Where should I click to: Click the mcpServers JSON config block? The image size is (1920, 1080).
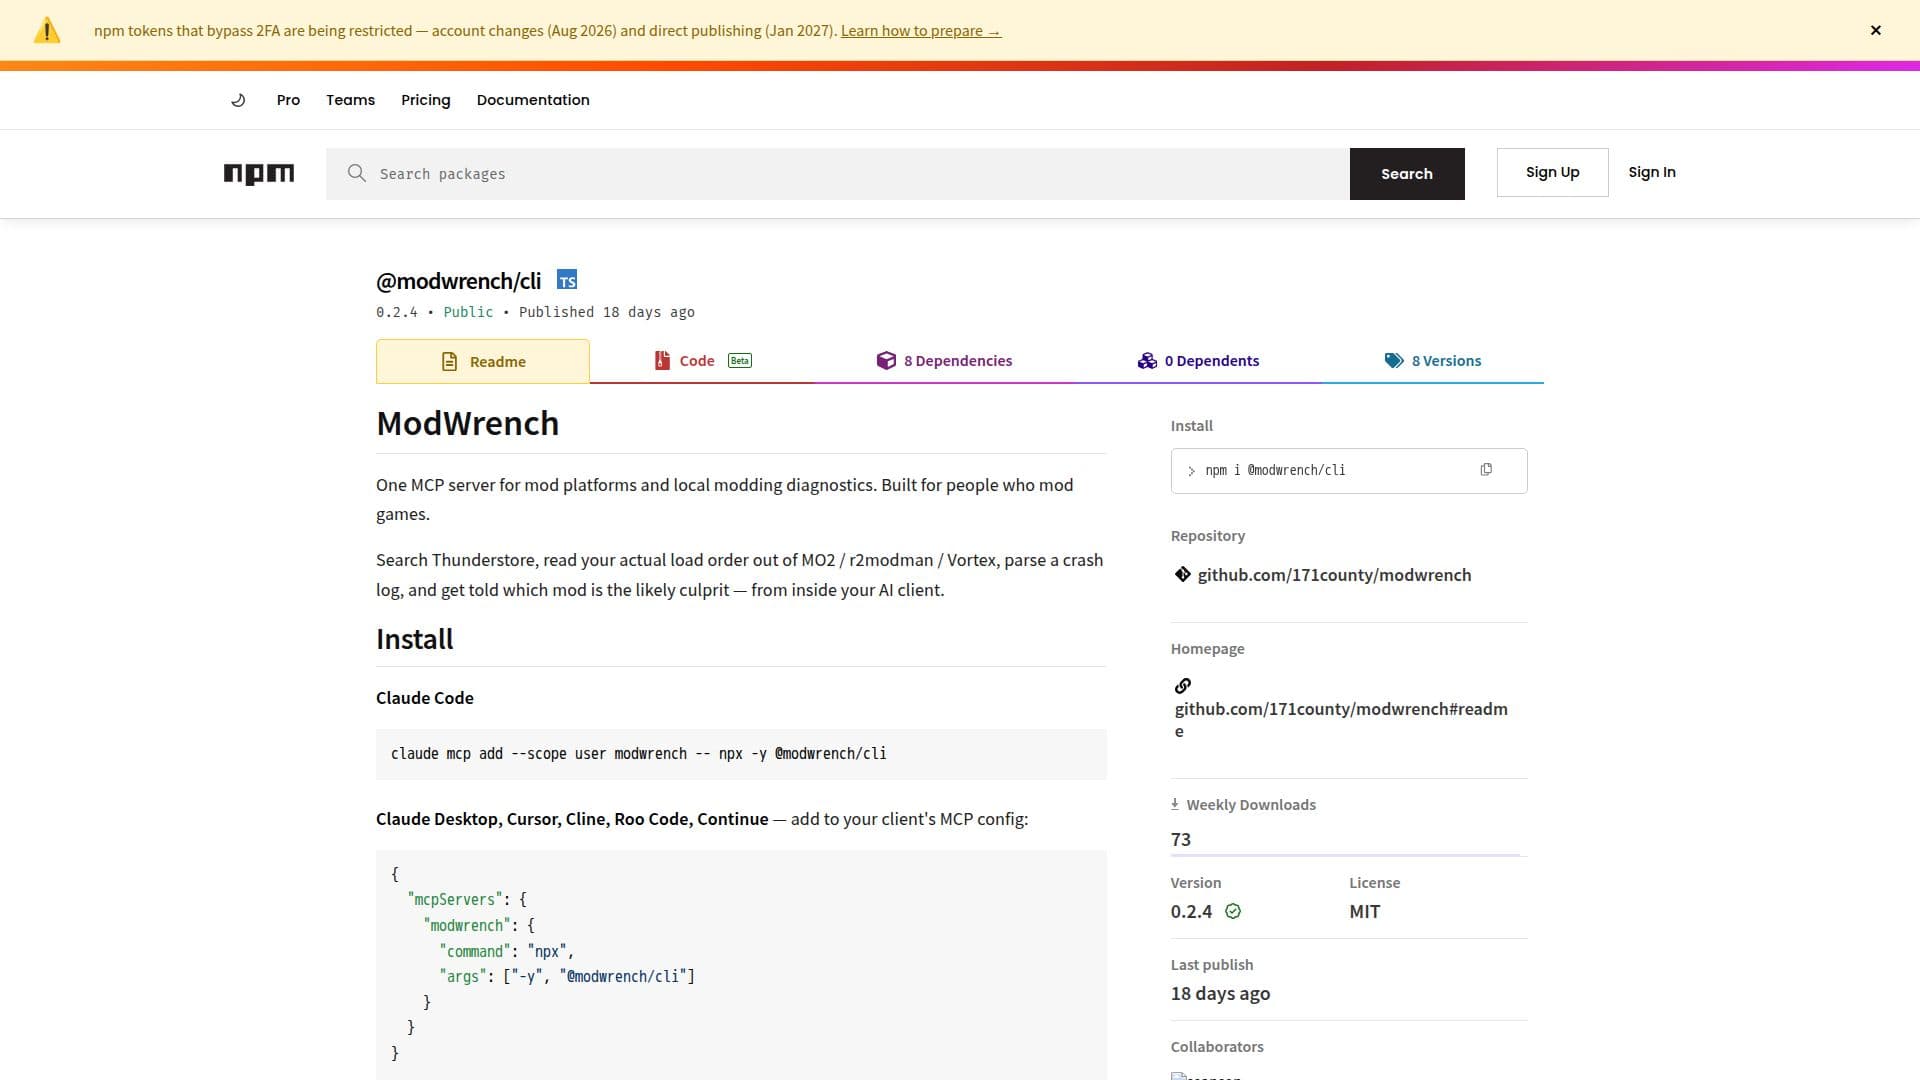click(x=741, y=964)
